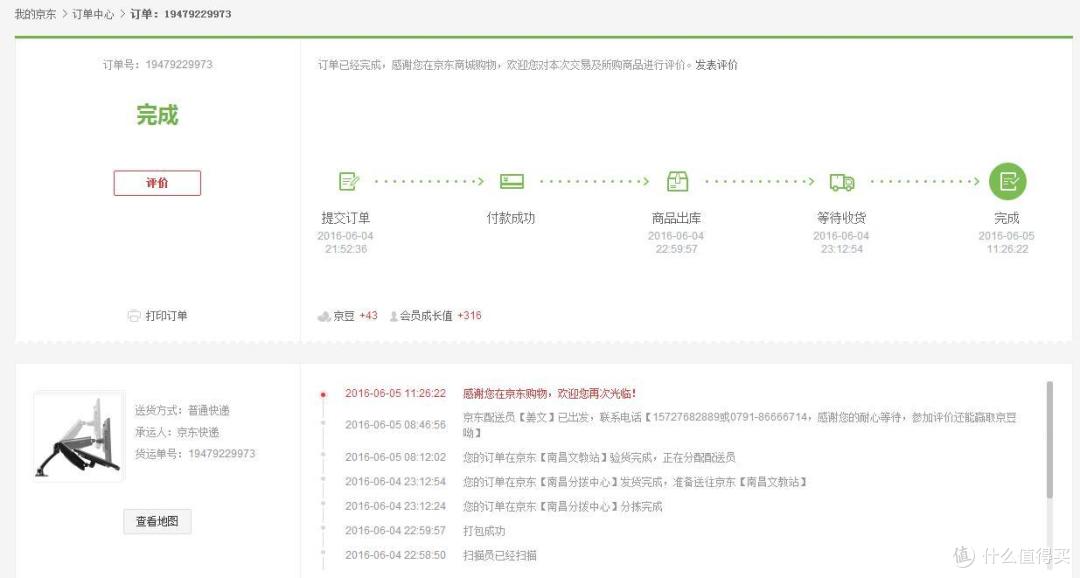Viewport: 1080px width, 578px height.
Task: Click 承运人: 京东快递 text
Action: point(177,432)
